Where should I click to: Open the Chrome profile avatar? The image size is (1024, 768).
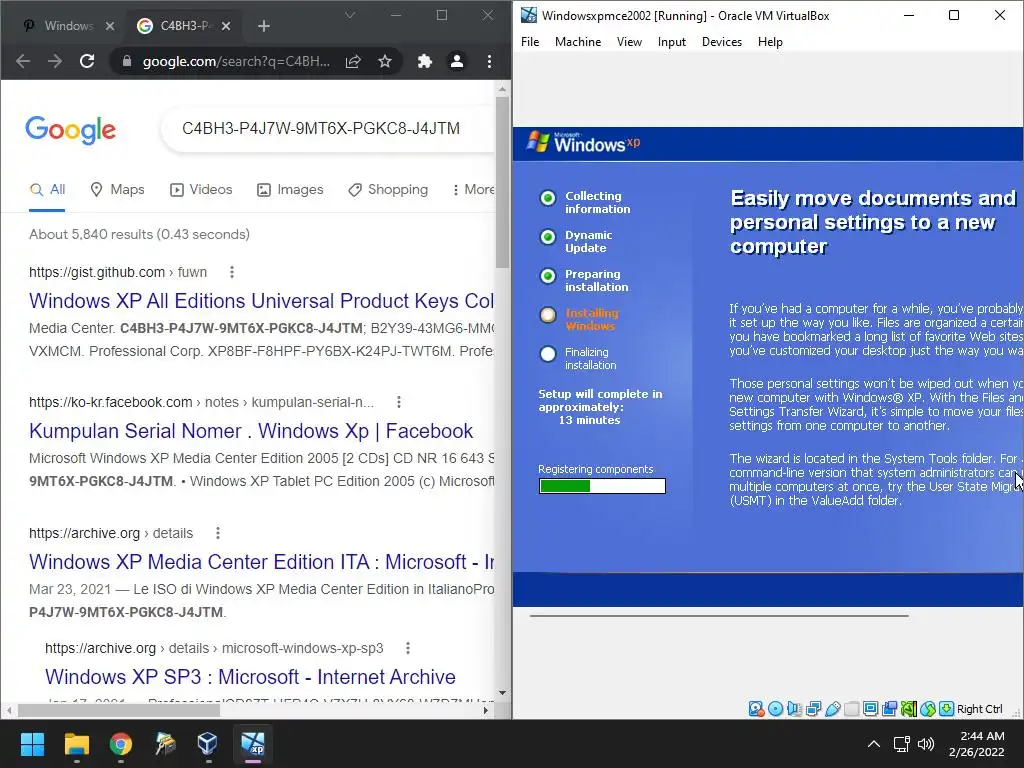pyautogui.click(x=457, y=61)
